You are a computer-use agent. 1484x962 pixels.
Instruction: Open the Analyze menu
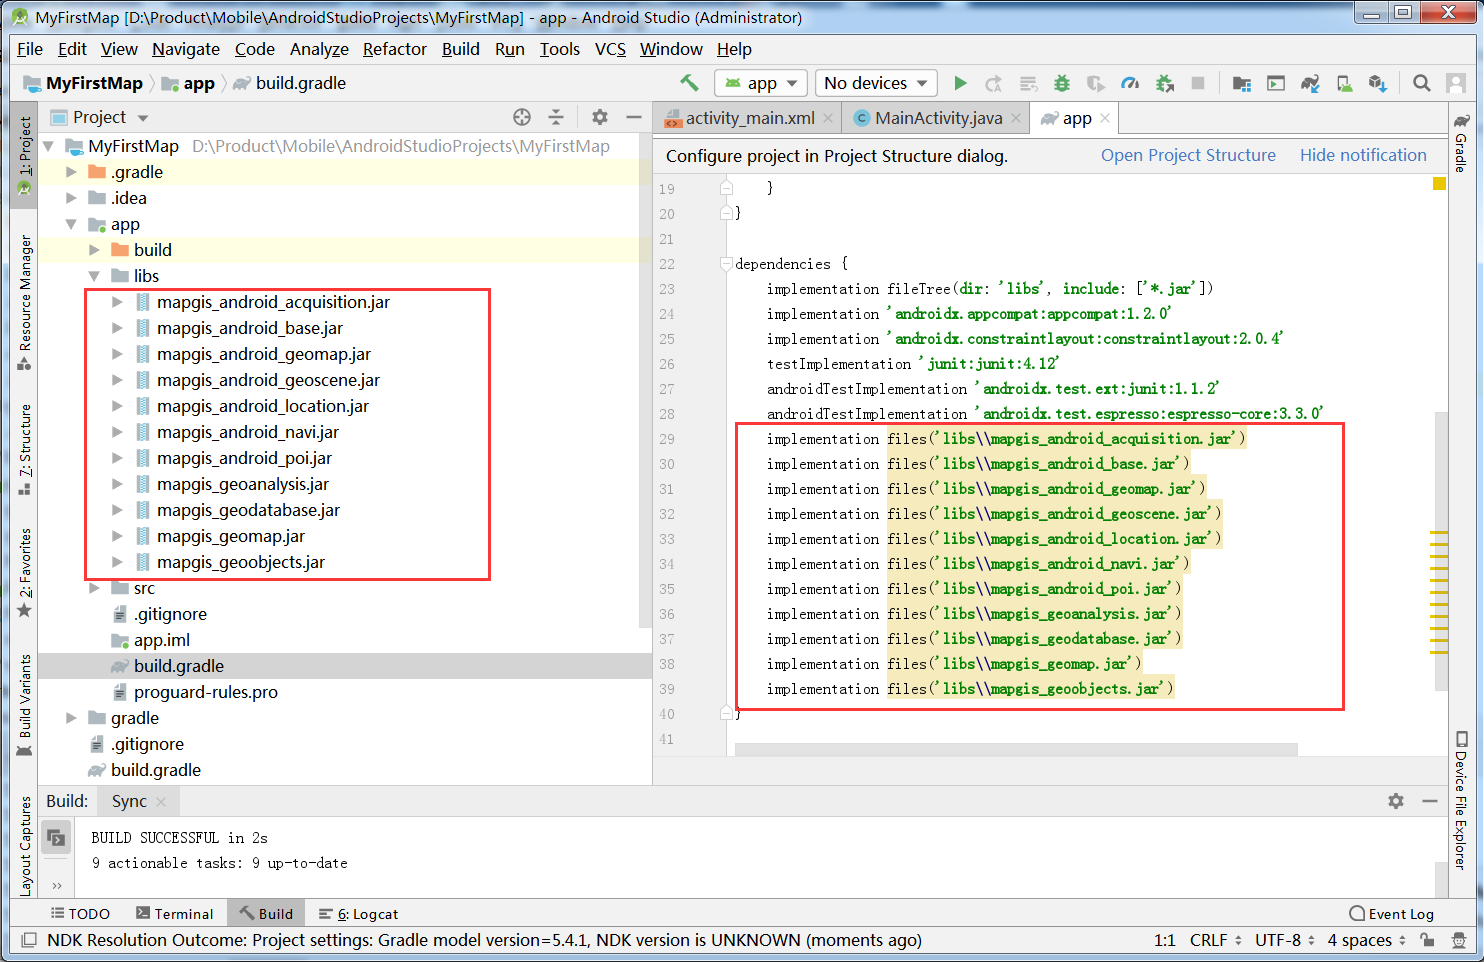(319, 49)
